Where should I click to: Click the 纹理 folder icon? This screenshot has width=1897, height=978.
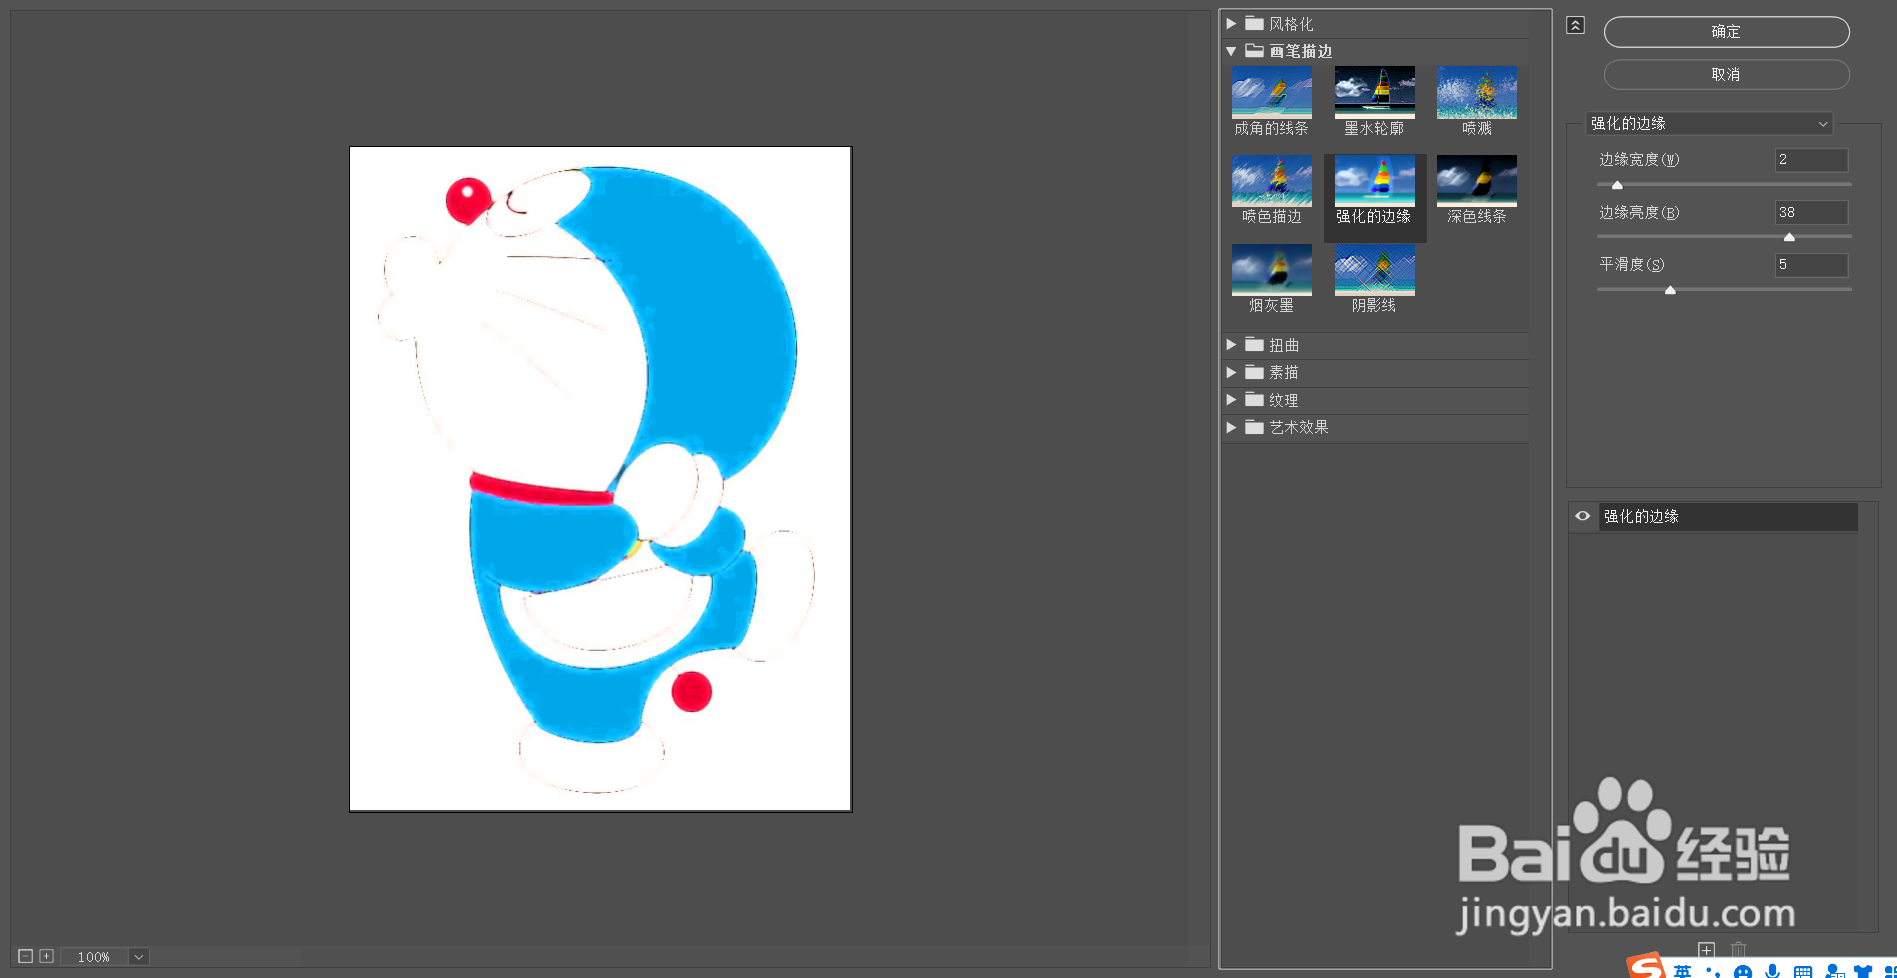1254,400
